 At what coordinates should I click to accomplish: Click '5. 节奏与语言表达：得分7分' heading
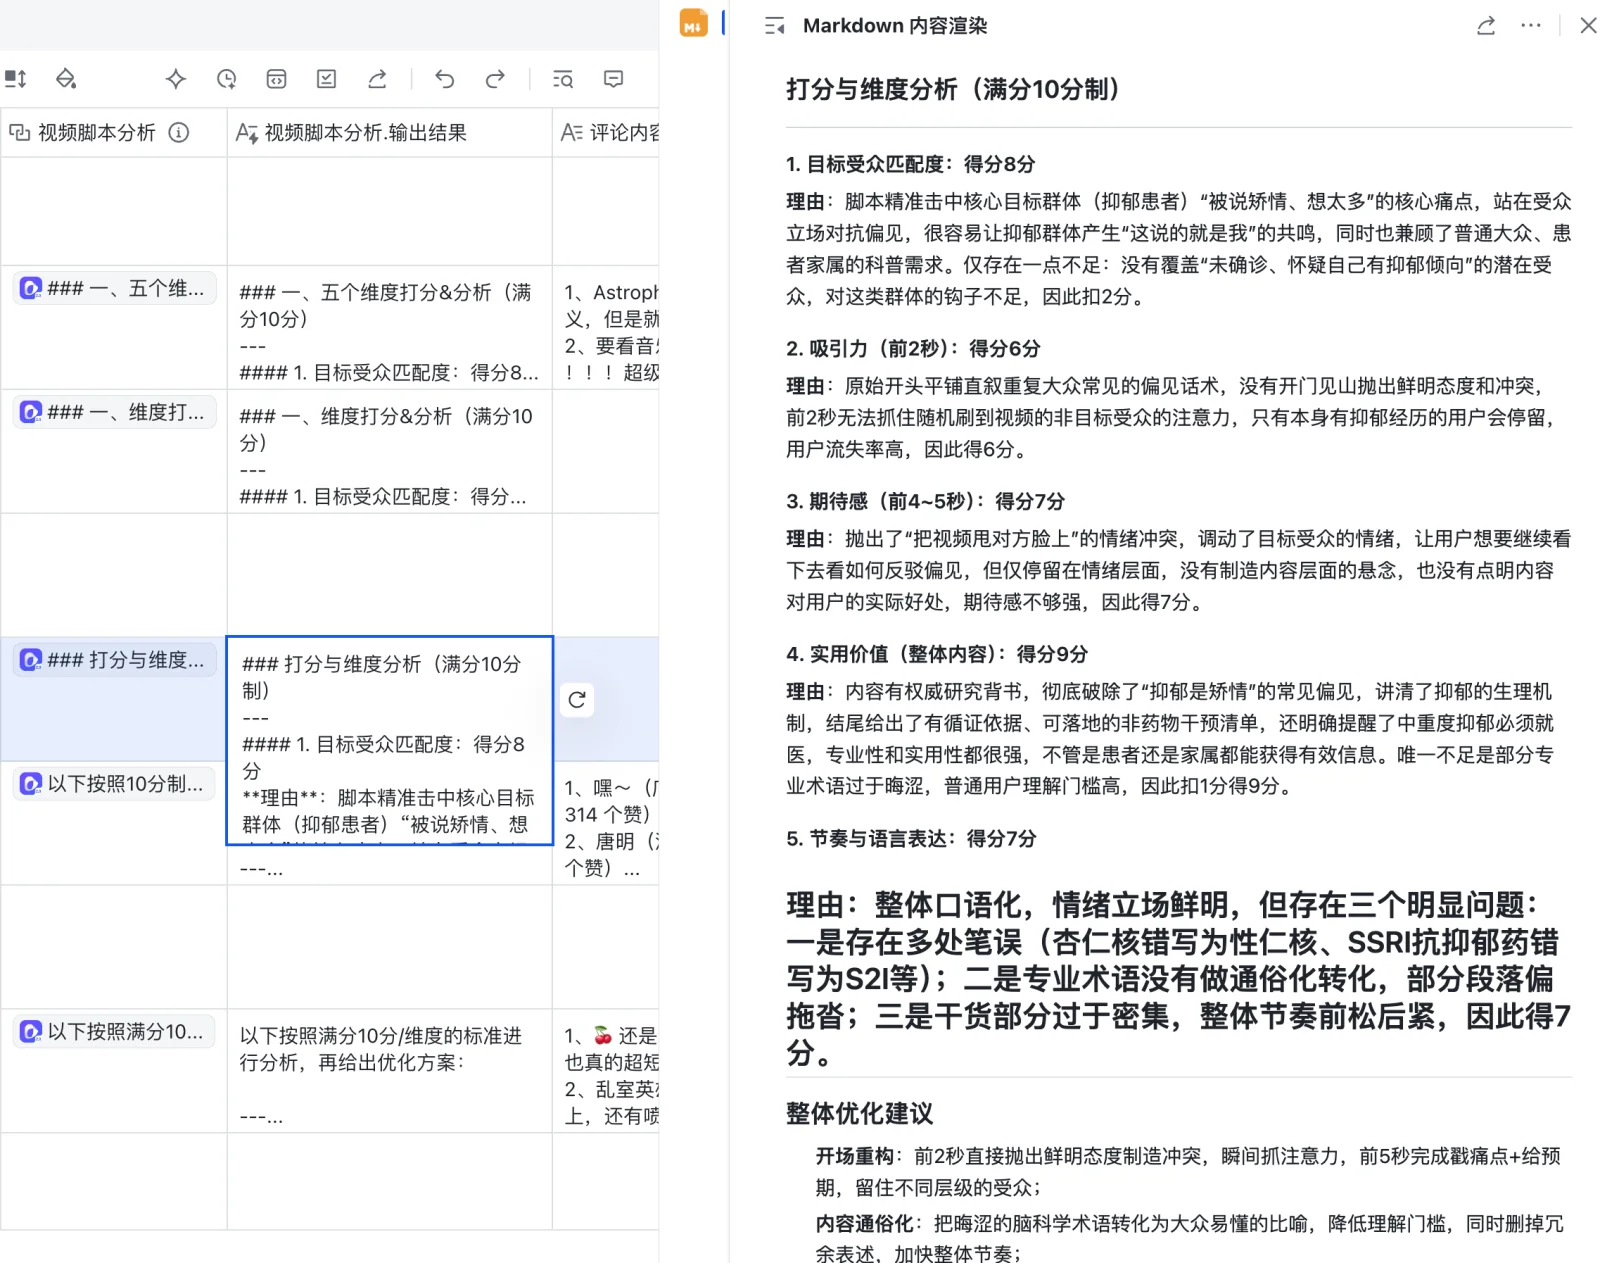click(911, 839)
